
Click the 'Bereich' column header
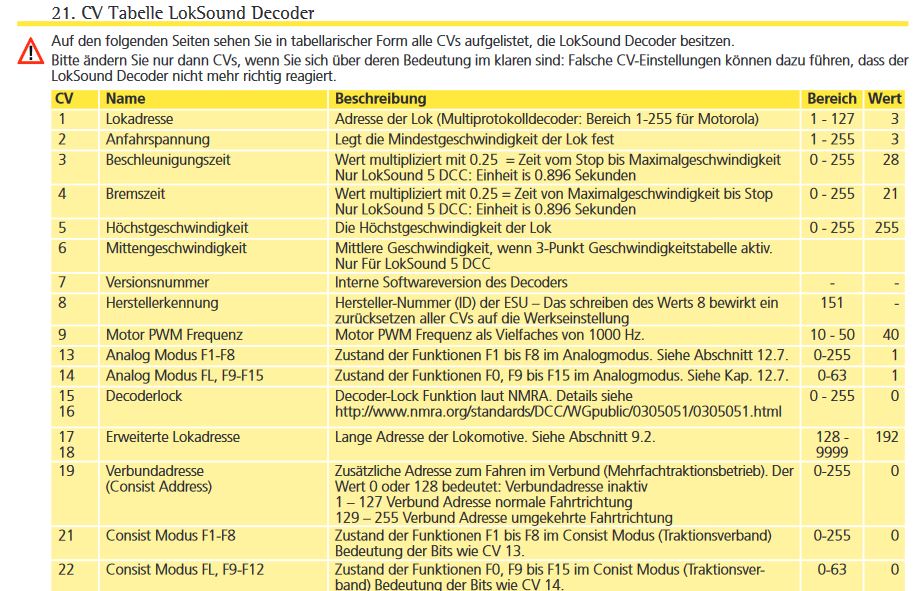(x=832, y=99)
